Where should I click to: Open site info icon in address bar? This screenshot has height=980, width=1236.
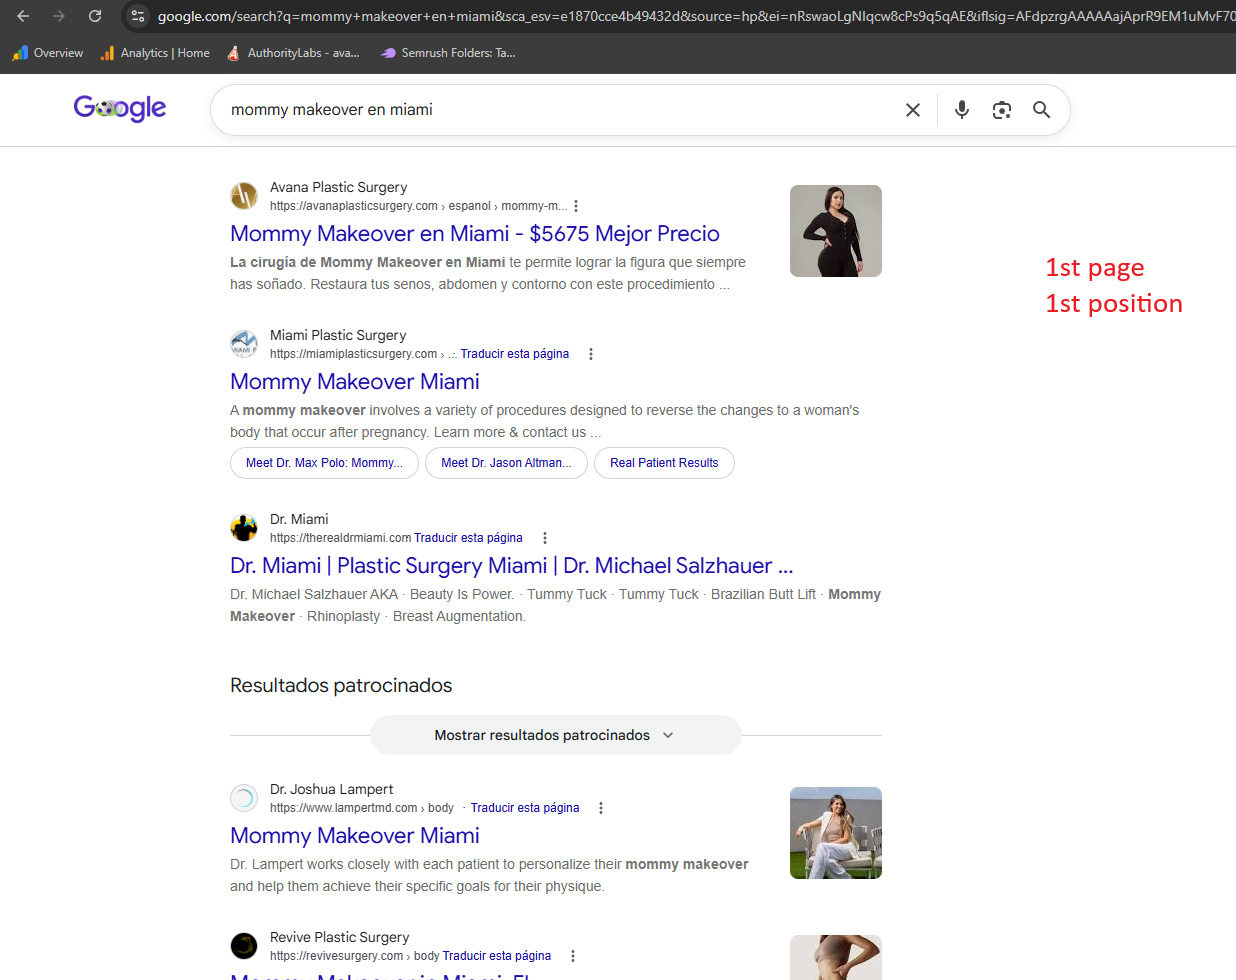(x=139, y=16)
